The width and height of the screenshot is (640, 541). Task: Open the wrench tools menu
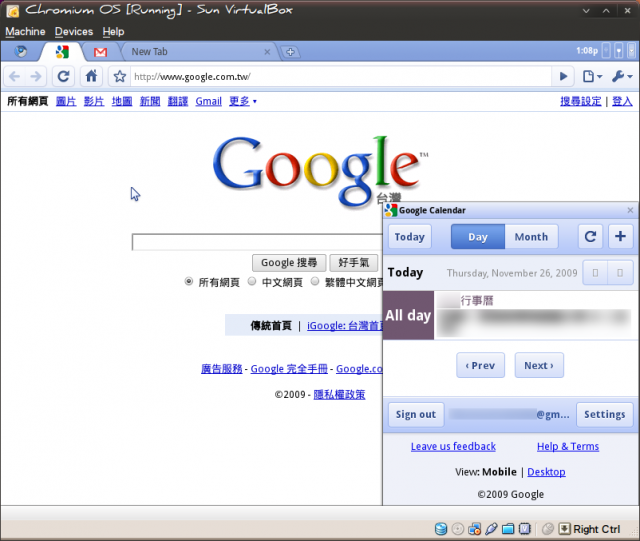click(622, 76)
